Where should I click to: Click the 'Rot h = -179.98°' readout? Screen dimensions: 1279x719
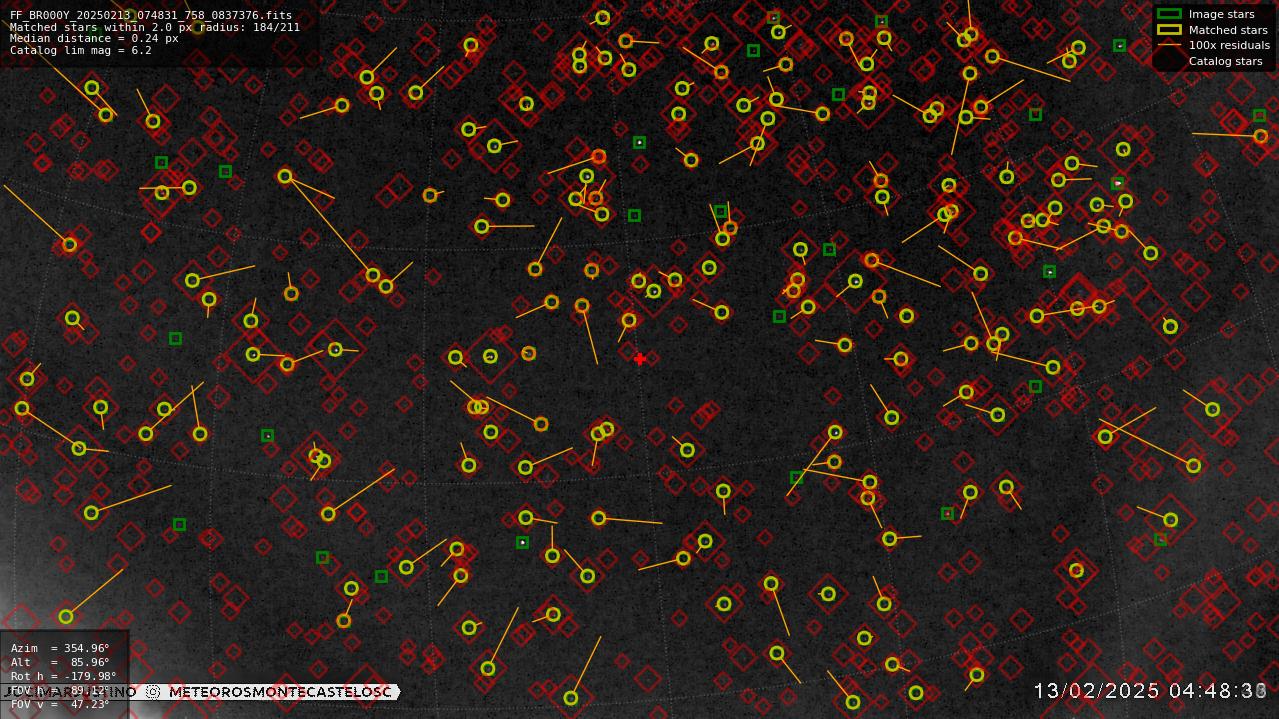tap(63, 676)
